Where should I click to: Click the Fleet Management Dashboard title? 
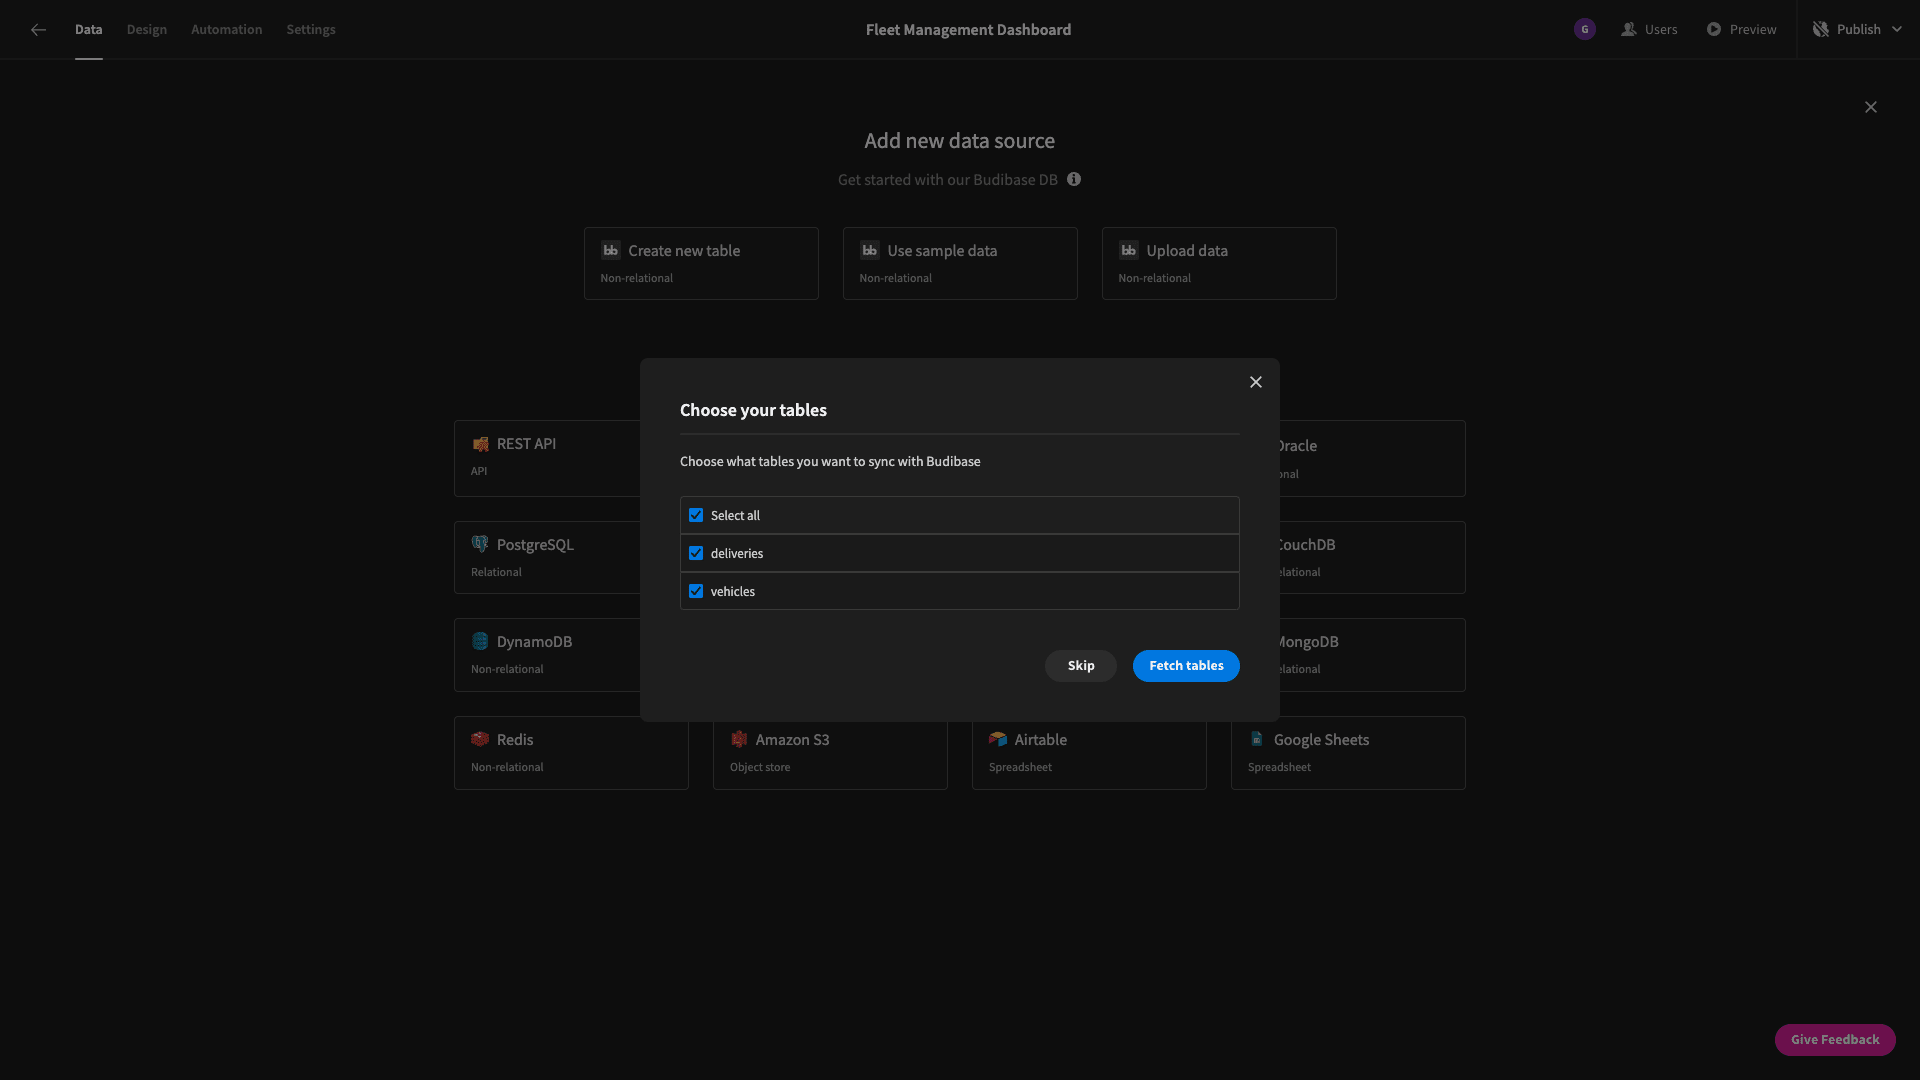point(968,30)
